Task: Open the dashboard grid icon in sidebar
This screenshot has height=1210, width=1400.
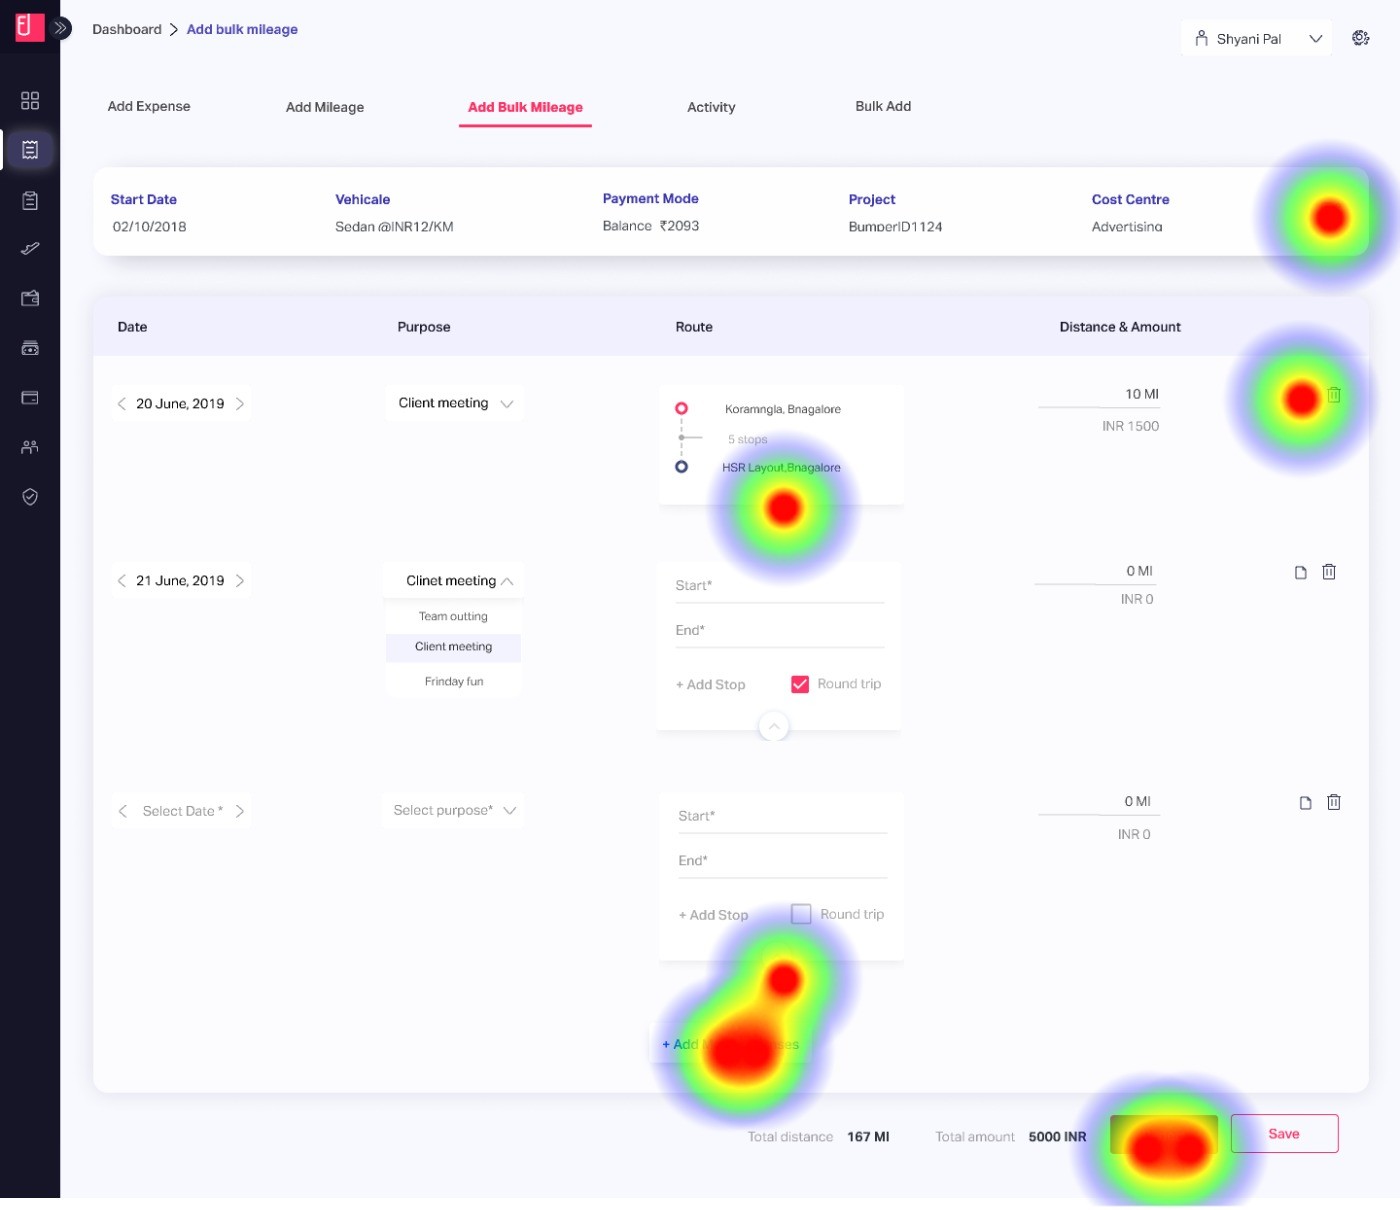Action: (x=30, y=101)
